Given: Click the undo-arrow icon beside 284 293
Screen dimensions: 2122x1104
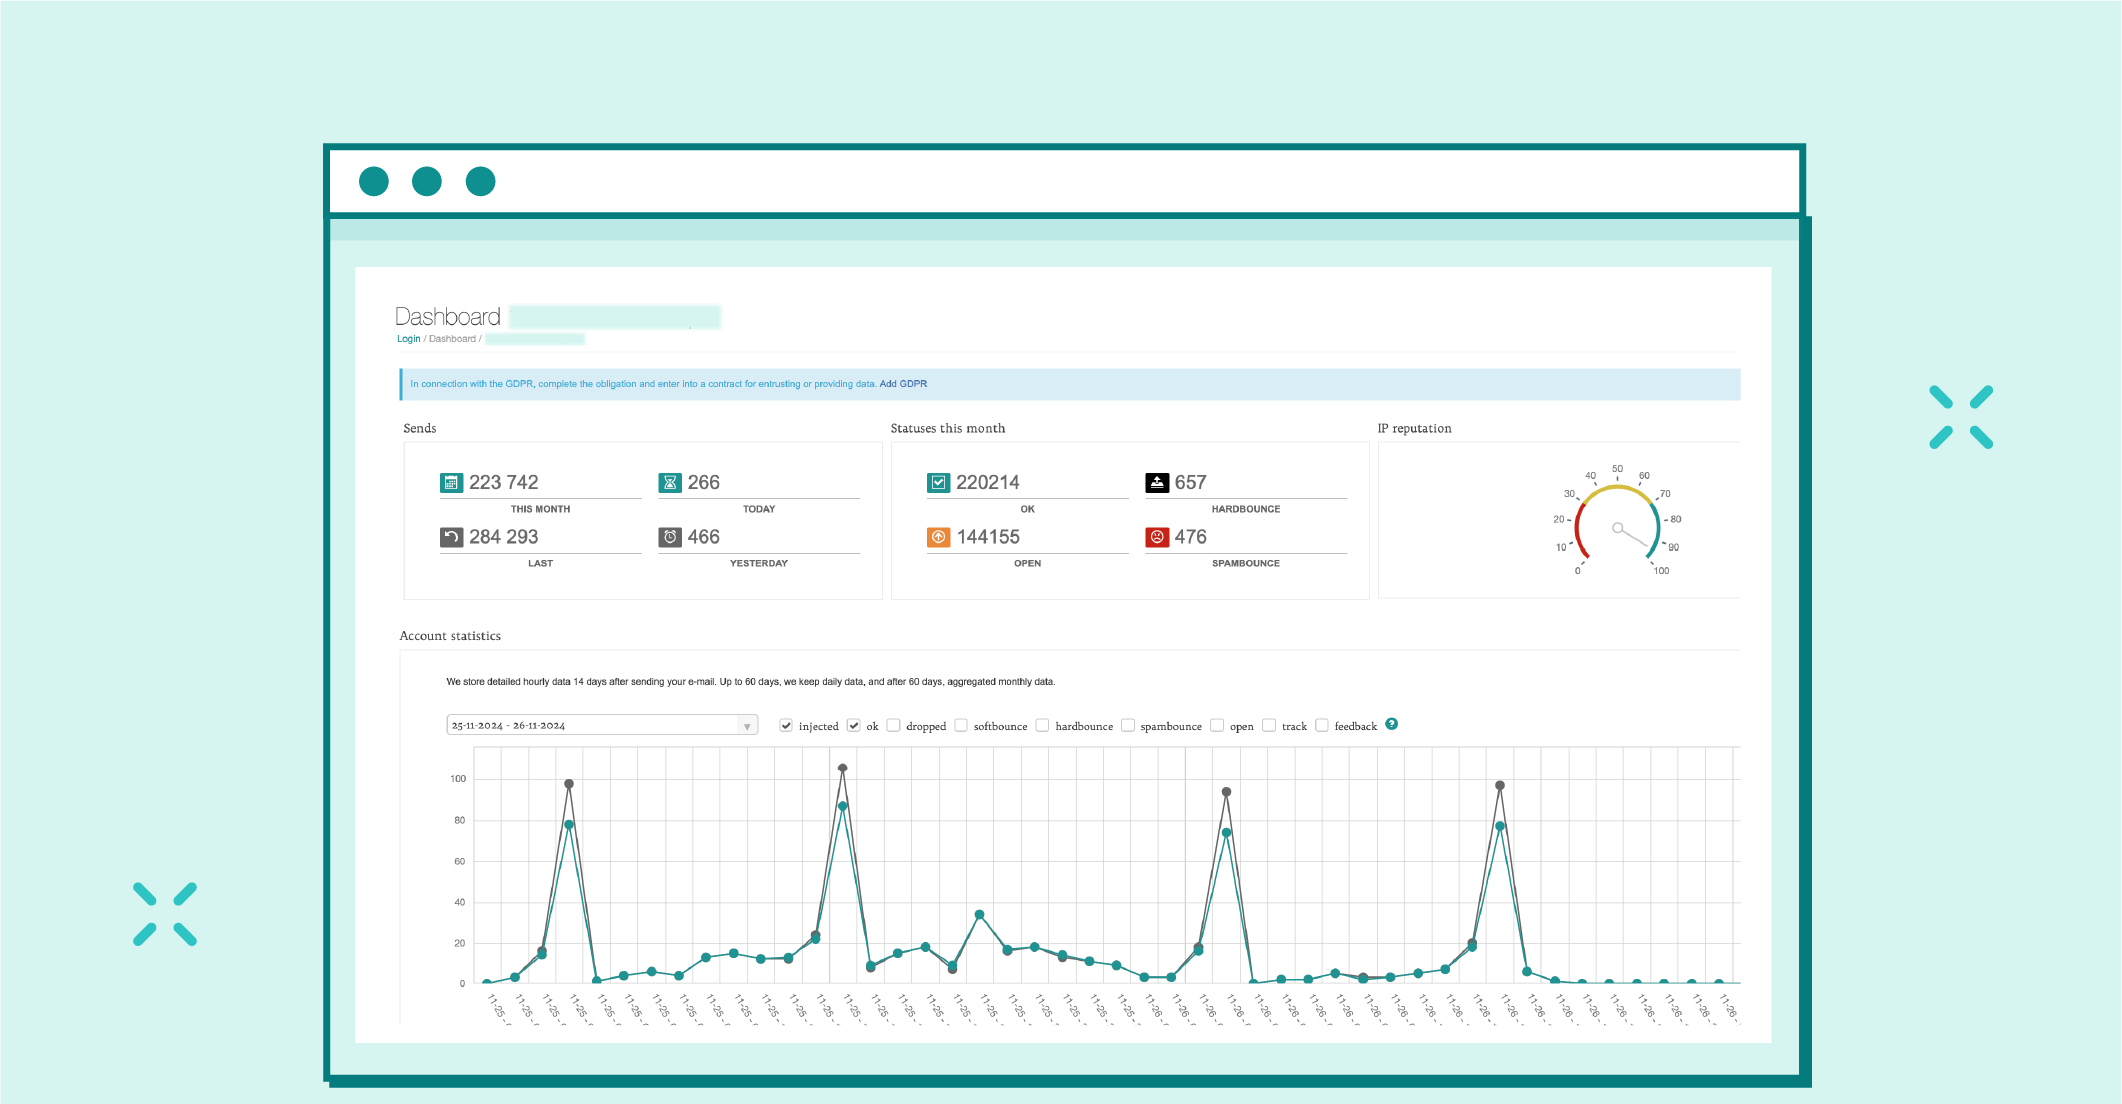Looking at the screenshot, I should pyautogui.click(x=451, y=537).
